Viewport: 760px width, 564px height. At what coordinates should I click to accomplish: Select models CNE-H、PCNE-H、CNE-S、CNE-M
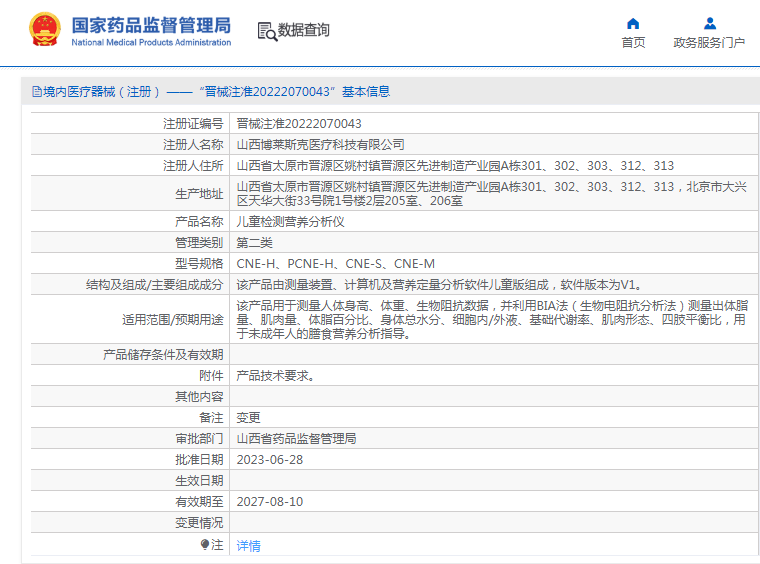335,264
